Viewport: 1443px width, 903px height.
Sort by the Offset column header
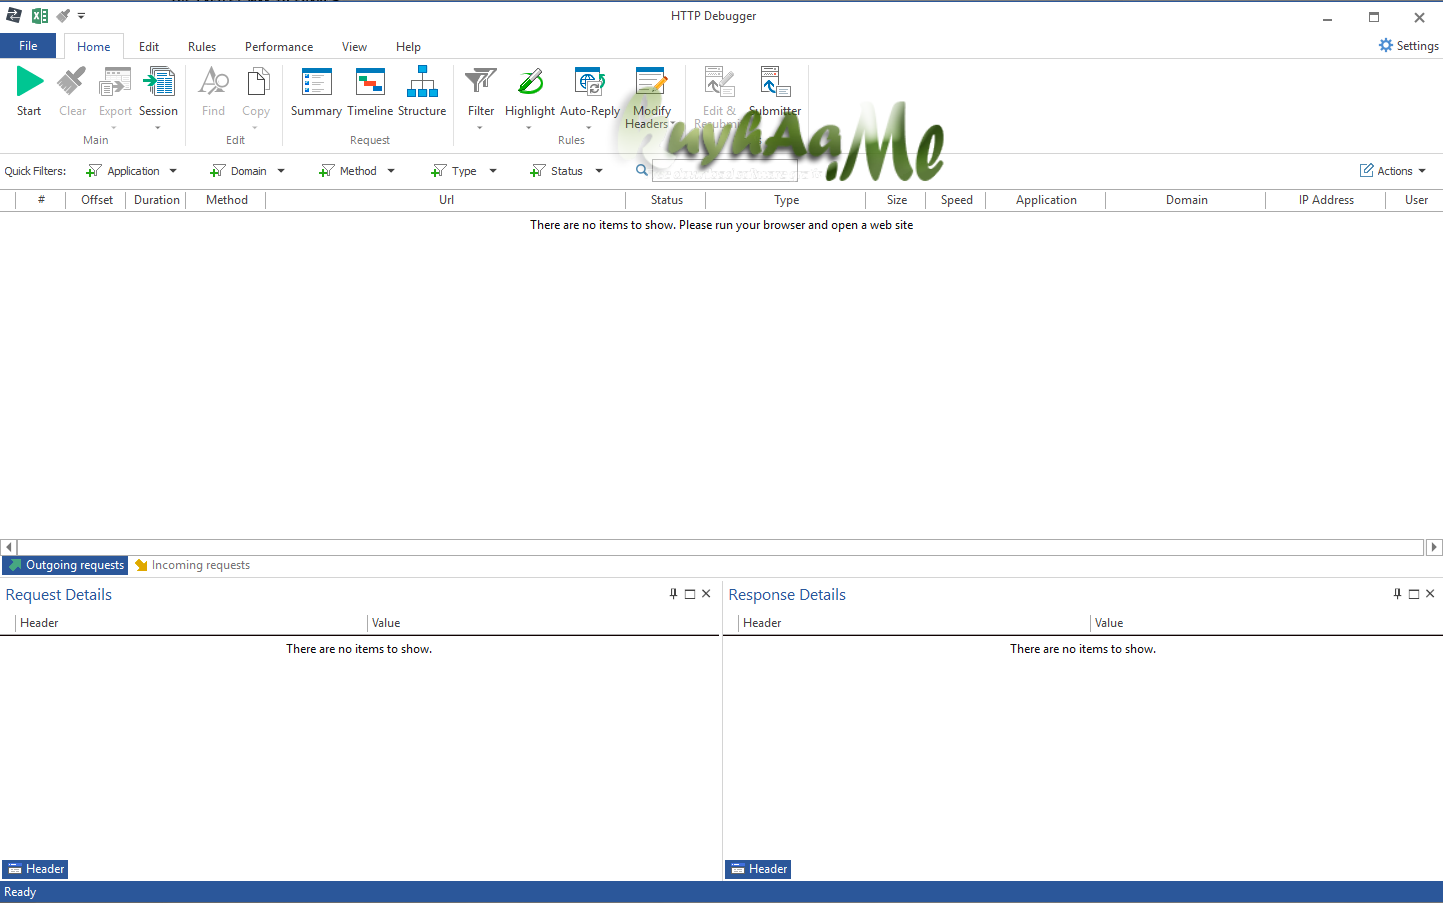coord(97,200)
